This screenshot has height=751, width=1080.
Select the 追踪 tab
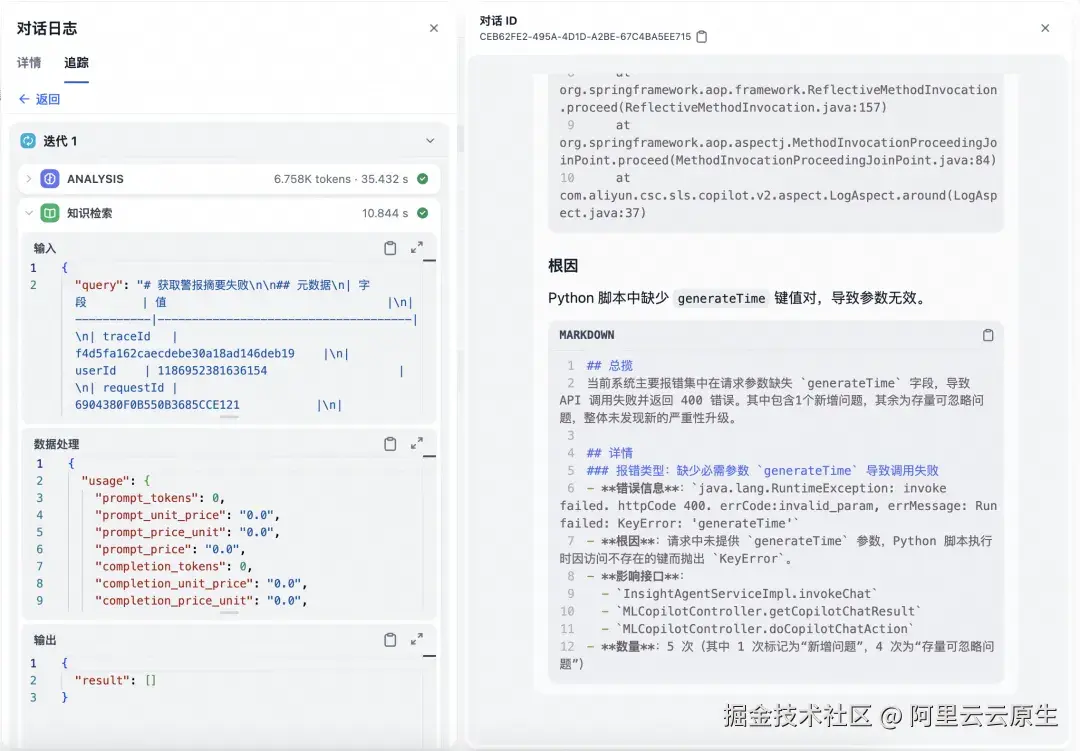pyautogui.click(x=76, y=63)
